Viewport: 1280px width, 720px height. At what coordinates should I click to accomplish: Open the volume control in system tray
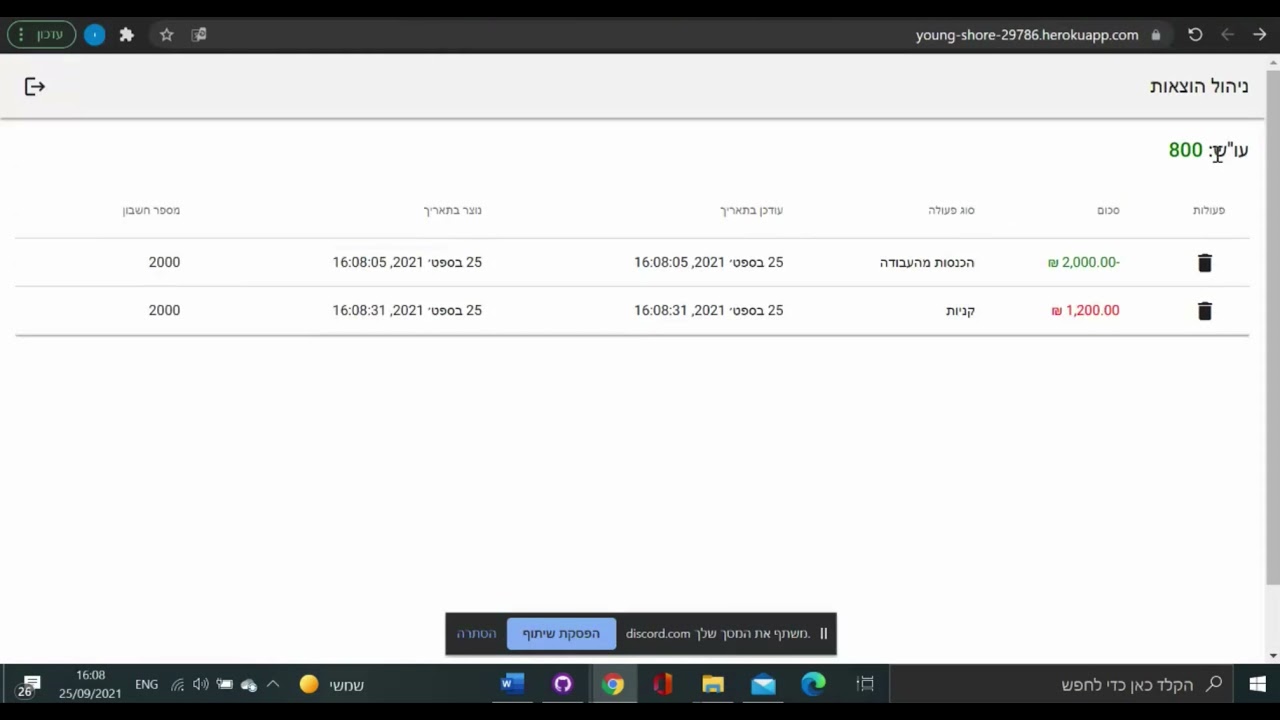click(x=200, y=685)
